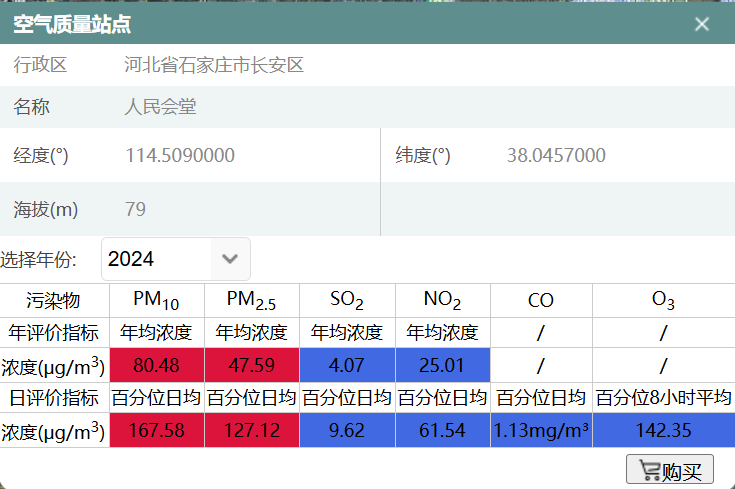Screen dimensions: 735x489
Task: Click the 纬度 value 38.0457000
Action: coord(556,156)
